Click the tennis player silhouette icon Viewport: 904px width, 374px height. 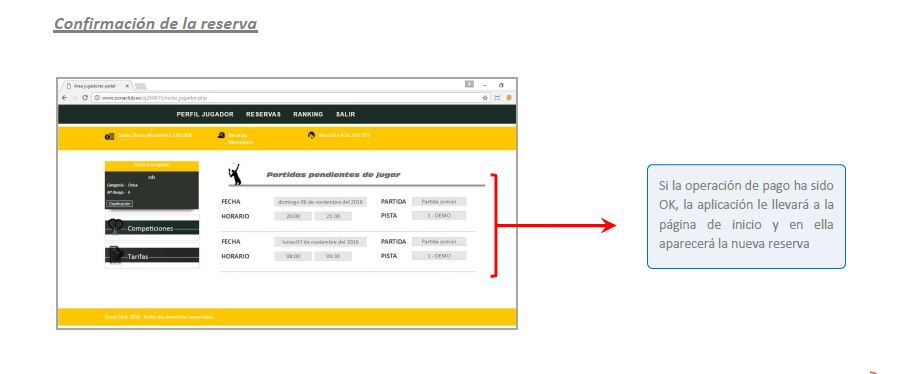click(235, 174)
